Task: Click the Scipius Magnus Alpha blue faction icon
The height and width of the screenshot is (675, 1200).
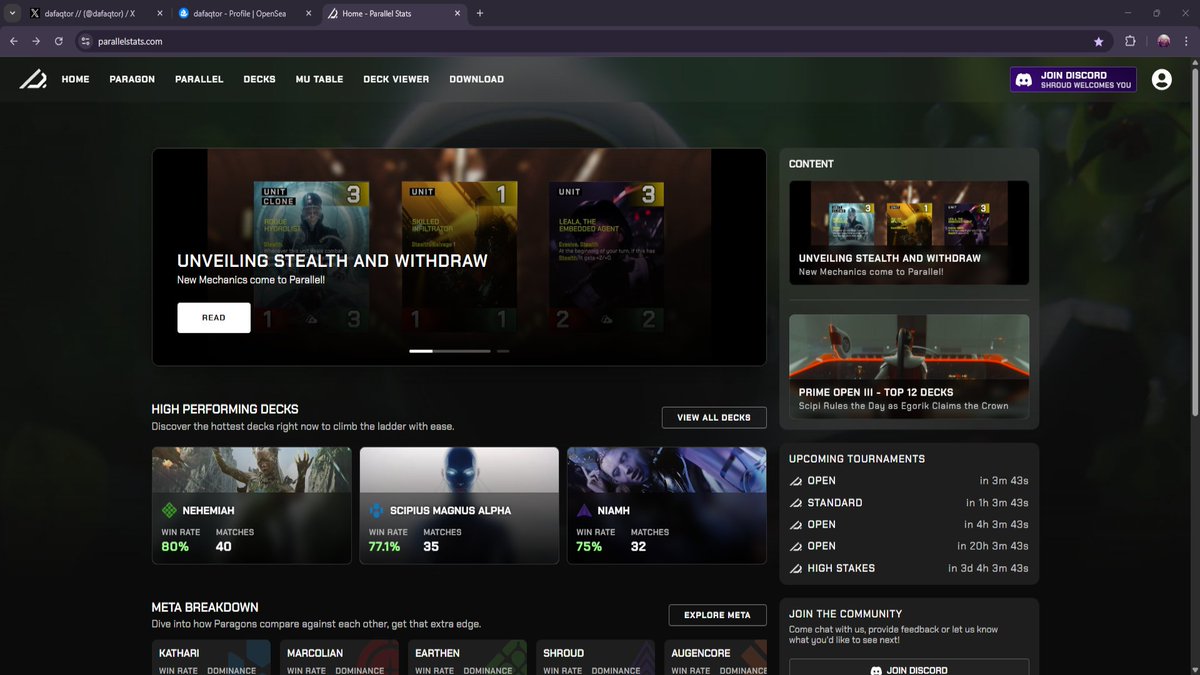Action: (376, 510)
